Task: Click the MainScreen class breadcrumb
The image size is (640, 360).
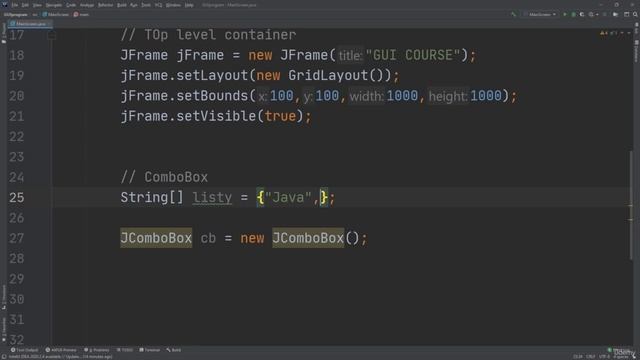Action: click(56, 14)
